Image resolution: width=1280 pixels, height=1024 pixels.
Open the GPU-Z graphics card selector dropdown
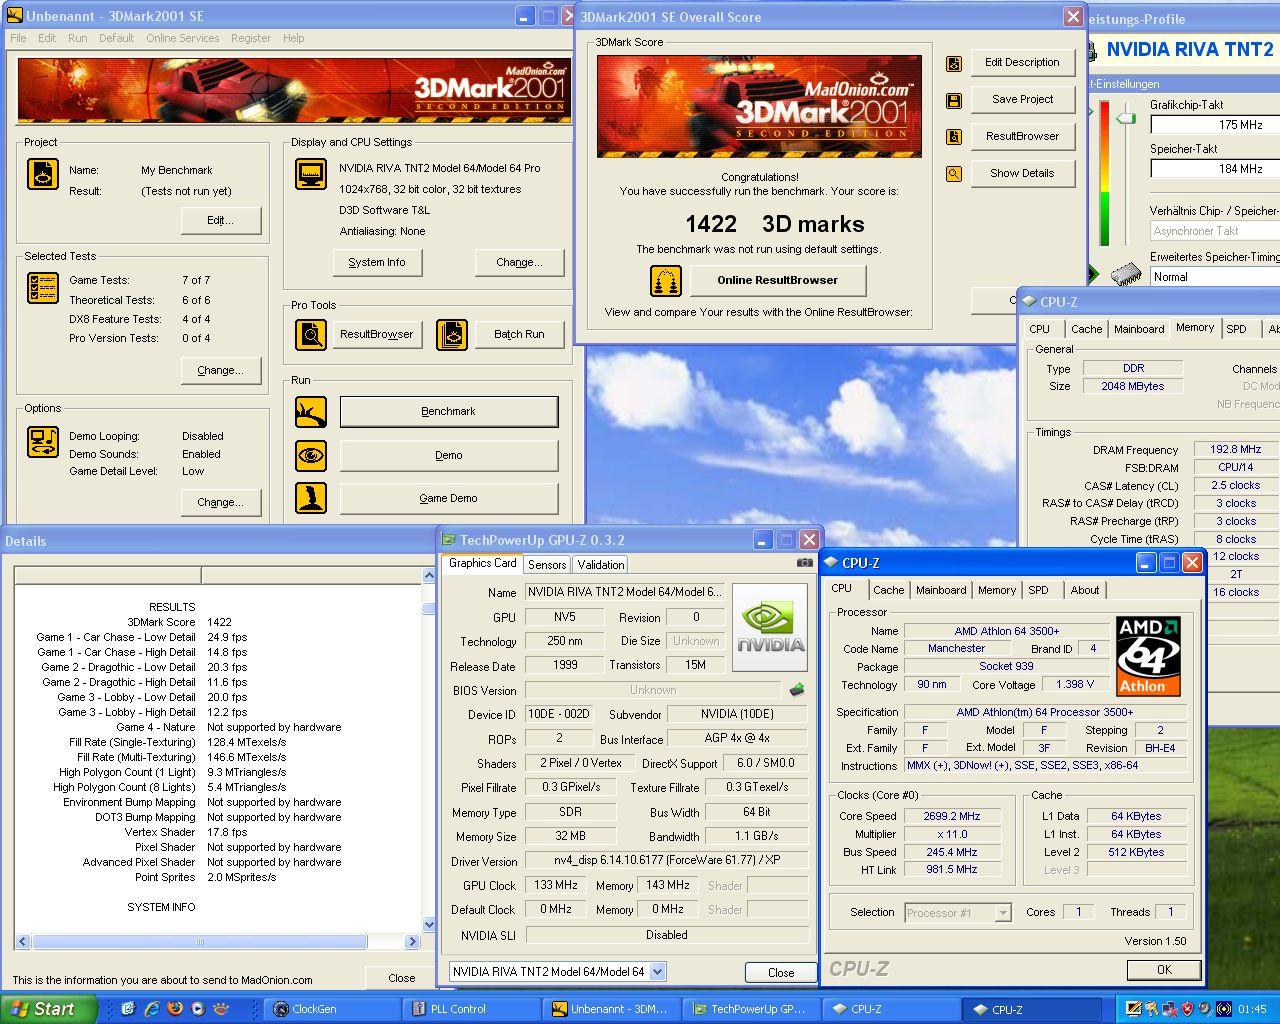point(657,971)
